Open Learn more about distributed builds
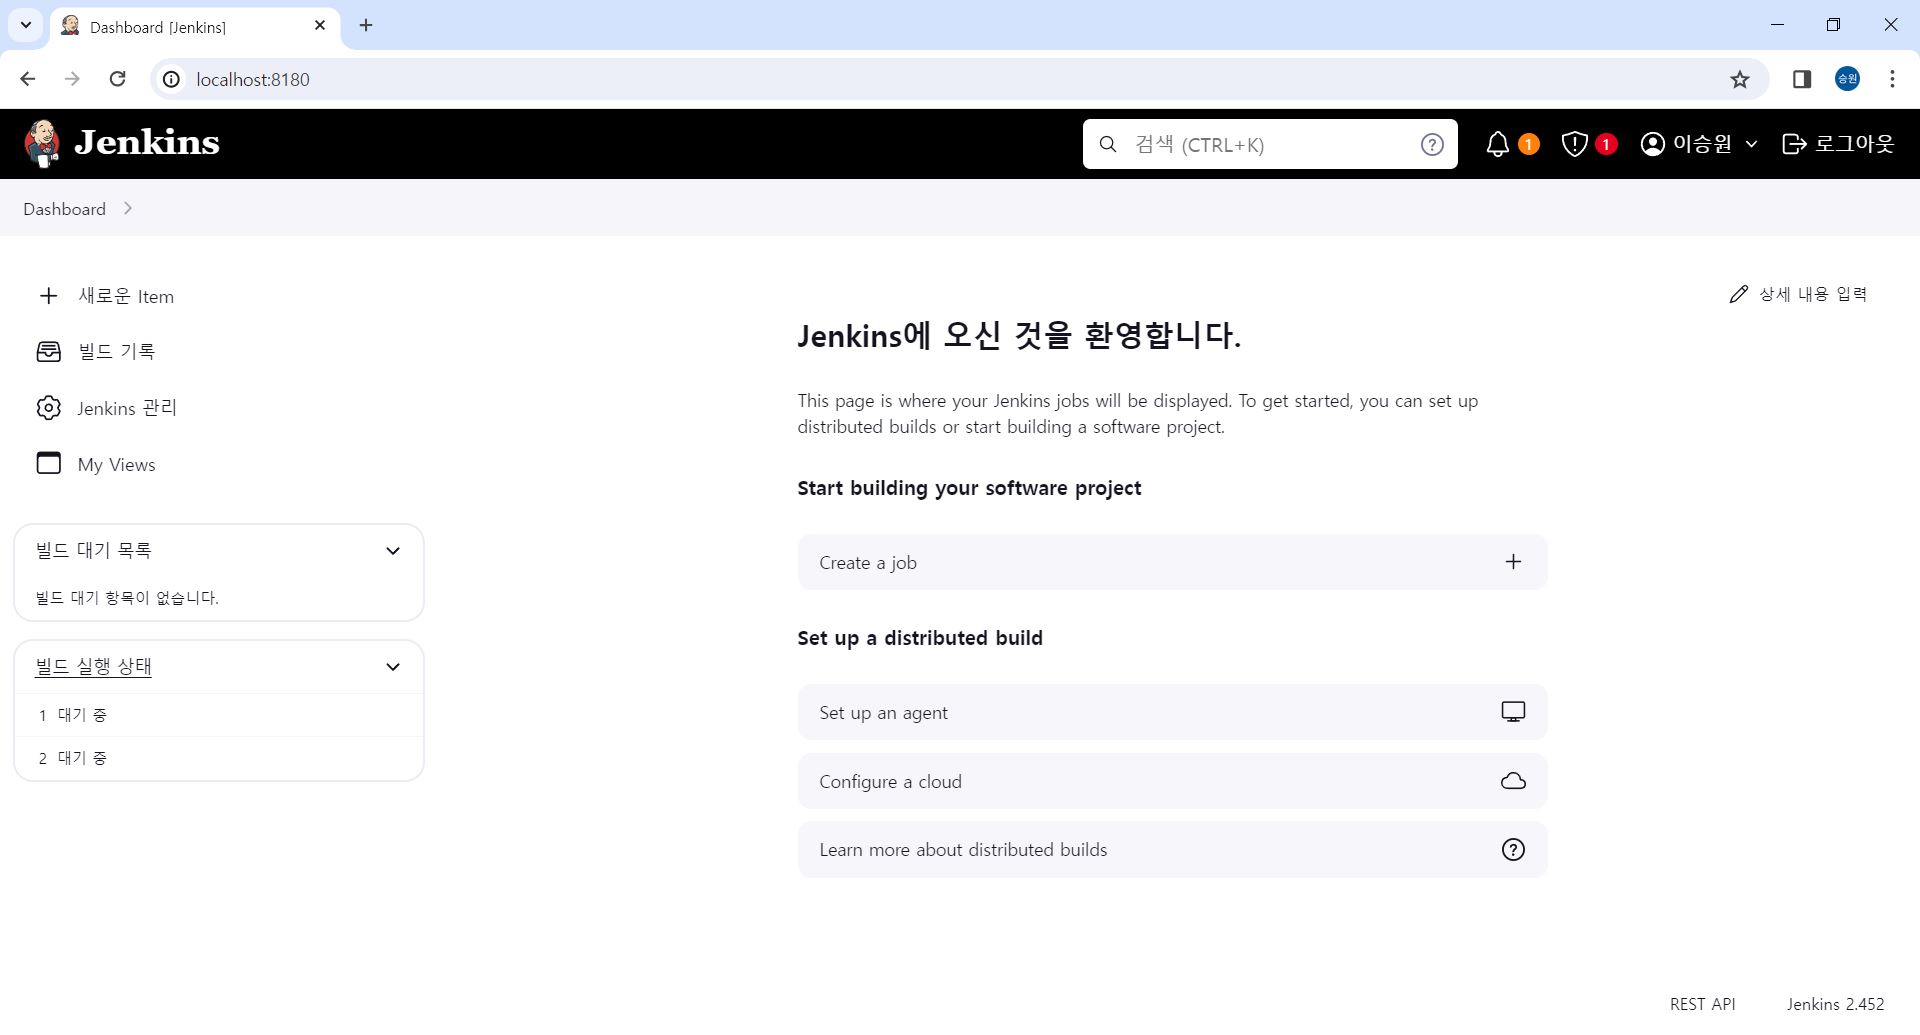Viewport: 1920px width, 1035px height. click(x=1172, y=849)
